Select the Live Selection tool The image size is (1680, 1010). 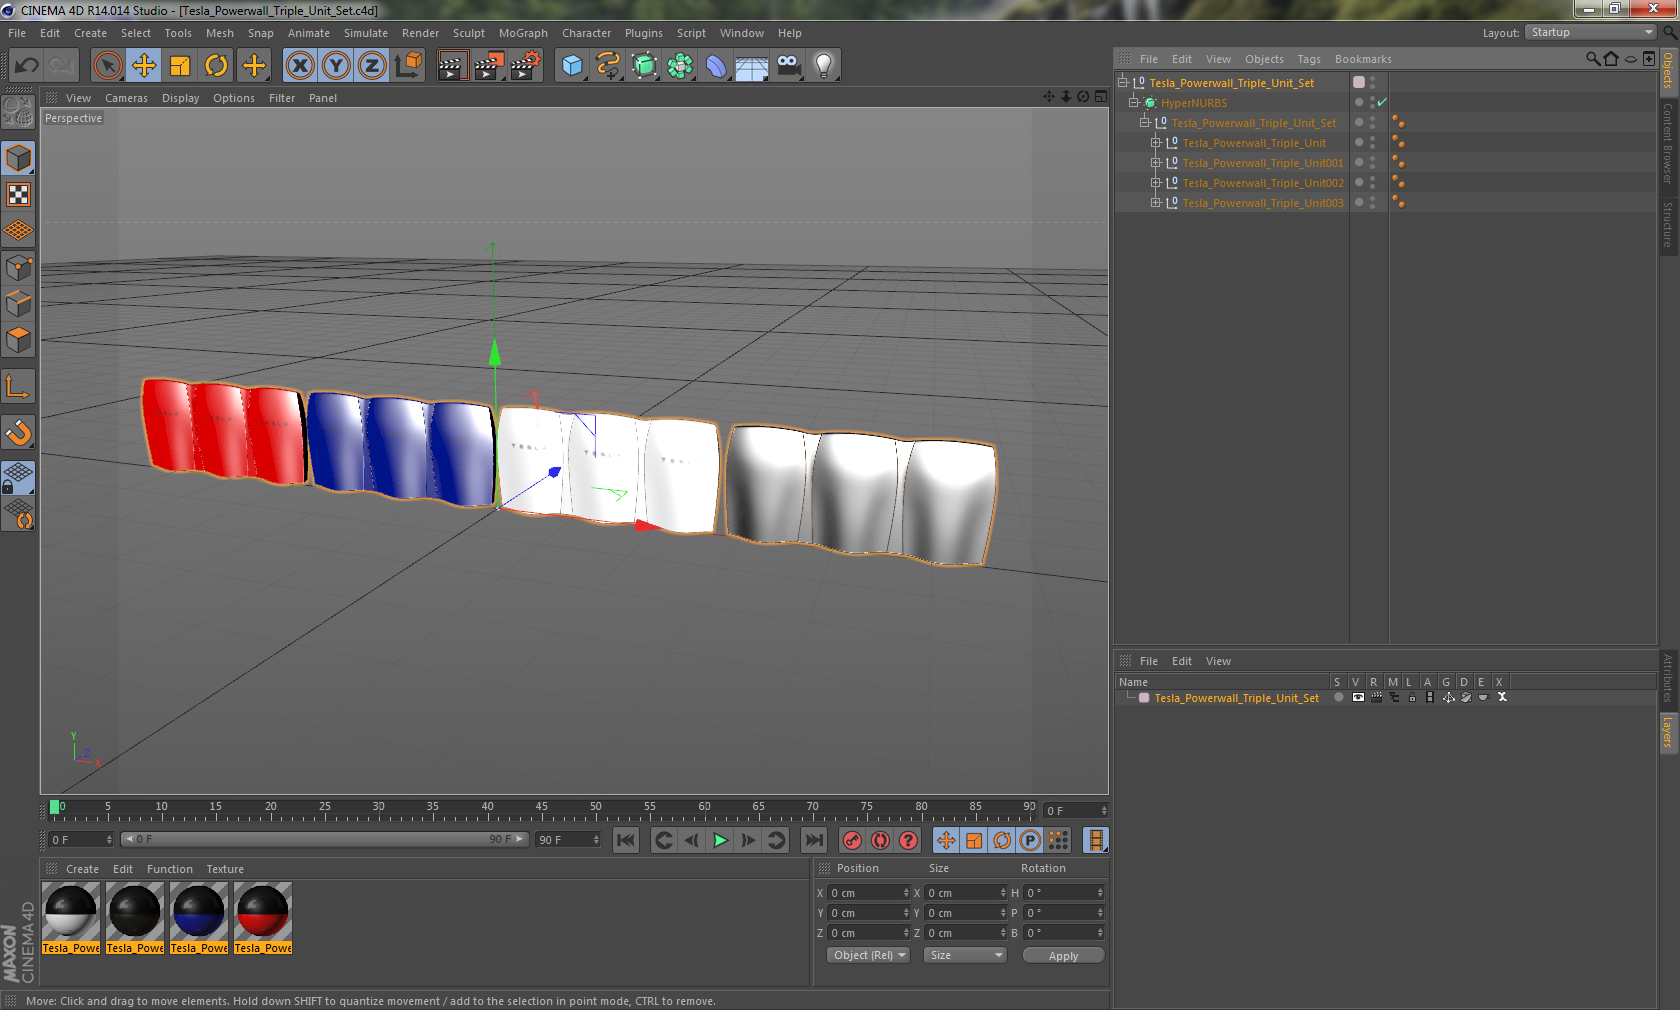pyautogui.click(x=107, y=66)
